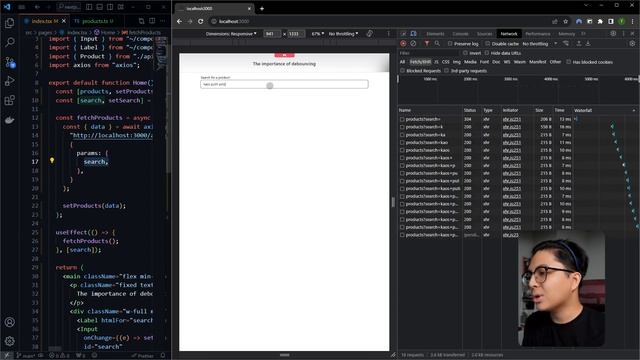Switch to the Sources tab

coord(484,34)
